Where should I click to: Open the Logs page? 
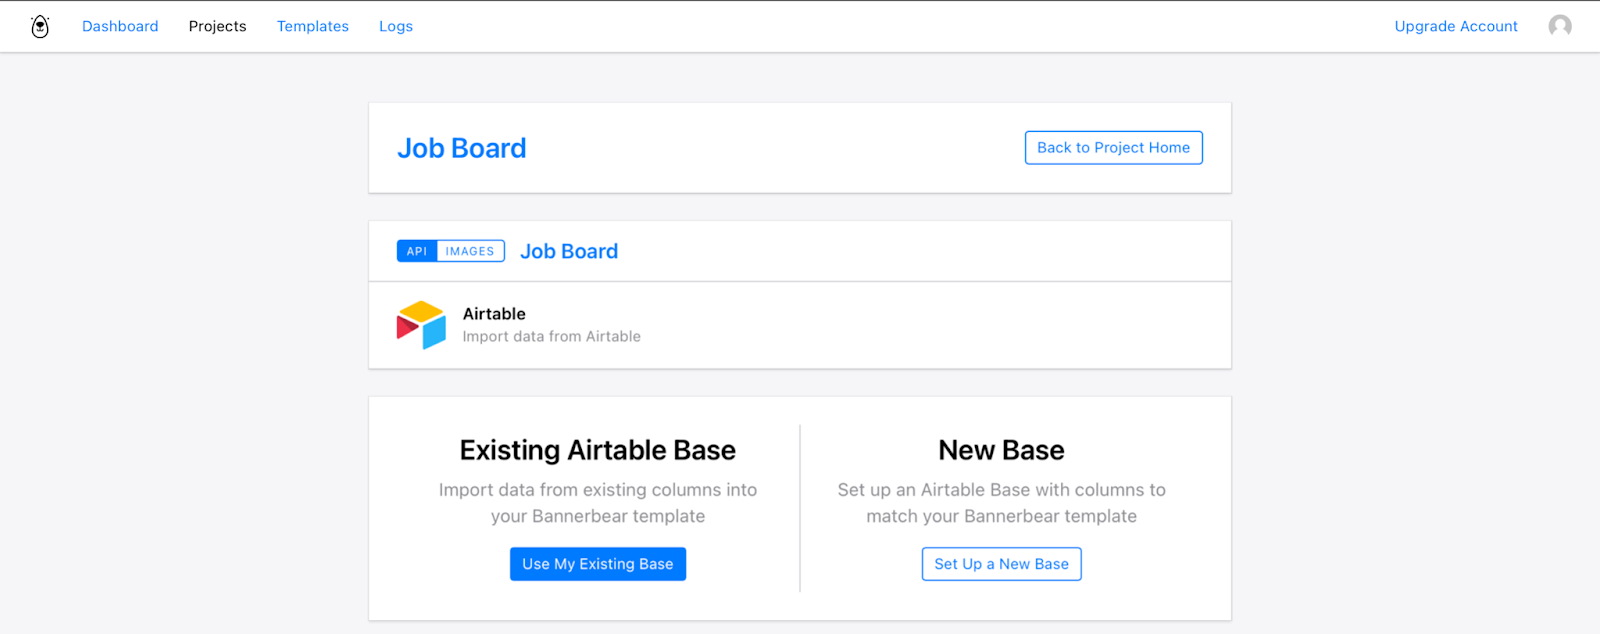(396, 26)
